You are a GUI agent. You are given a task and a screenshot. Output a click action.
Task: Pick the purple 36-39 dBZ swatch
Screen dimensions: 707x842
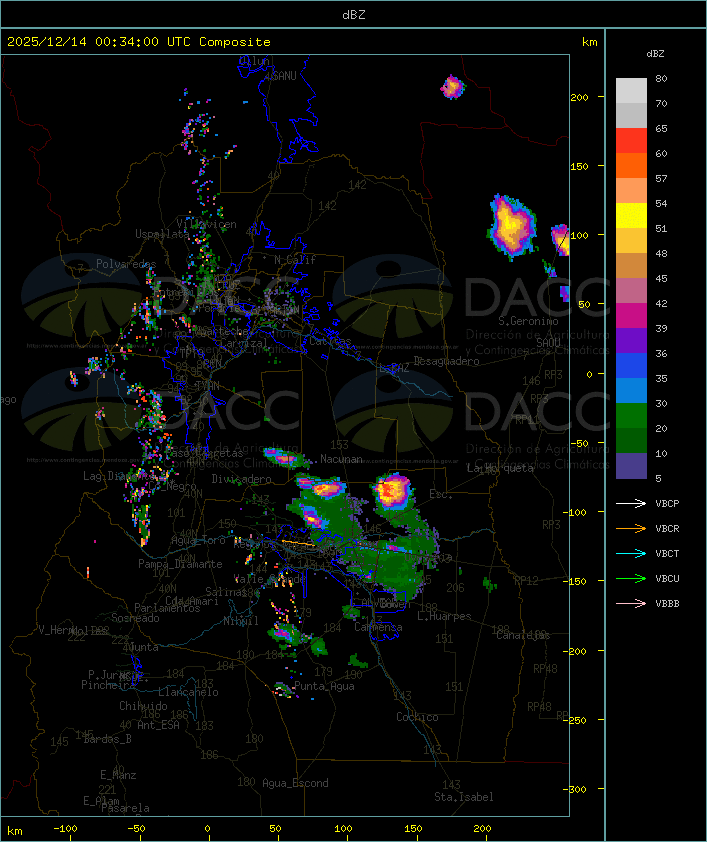(x=631, y=340)
